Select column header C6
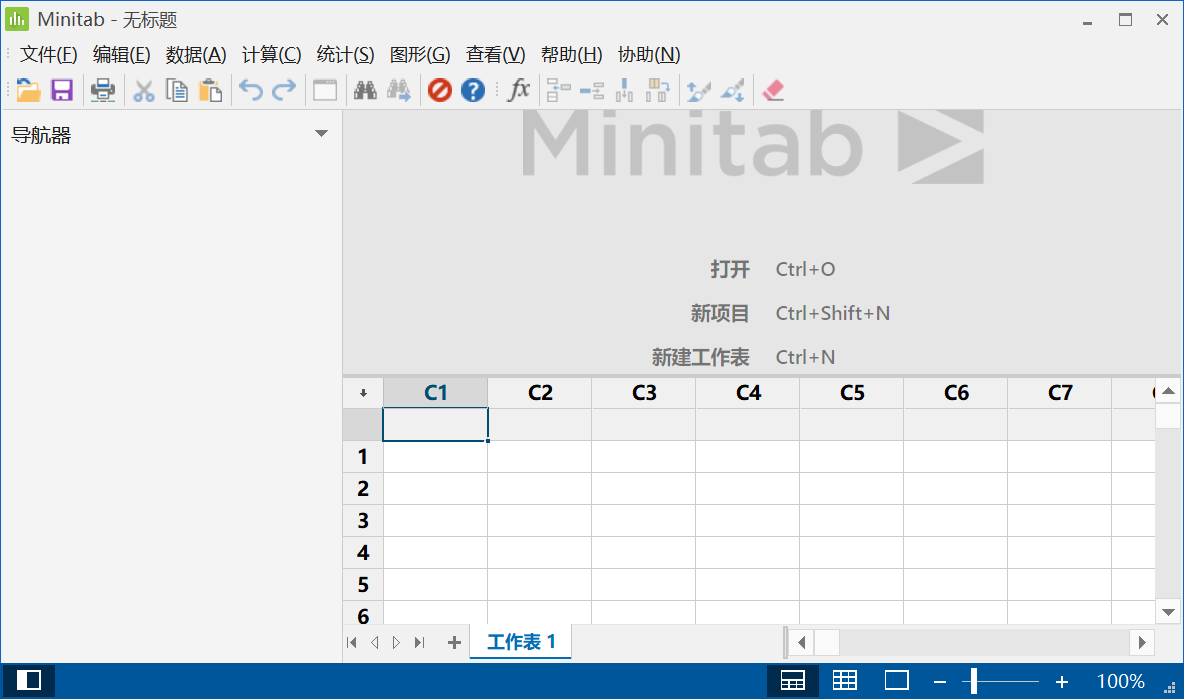Screen dimensions: 1184x699 (956, 393)
